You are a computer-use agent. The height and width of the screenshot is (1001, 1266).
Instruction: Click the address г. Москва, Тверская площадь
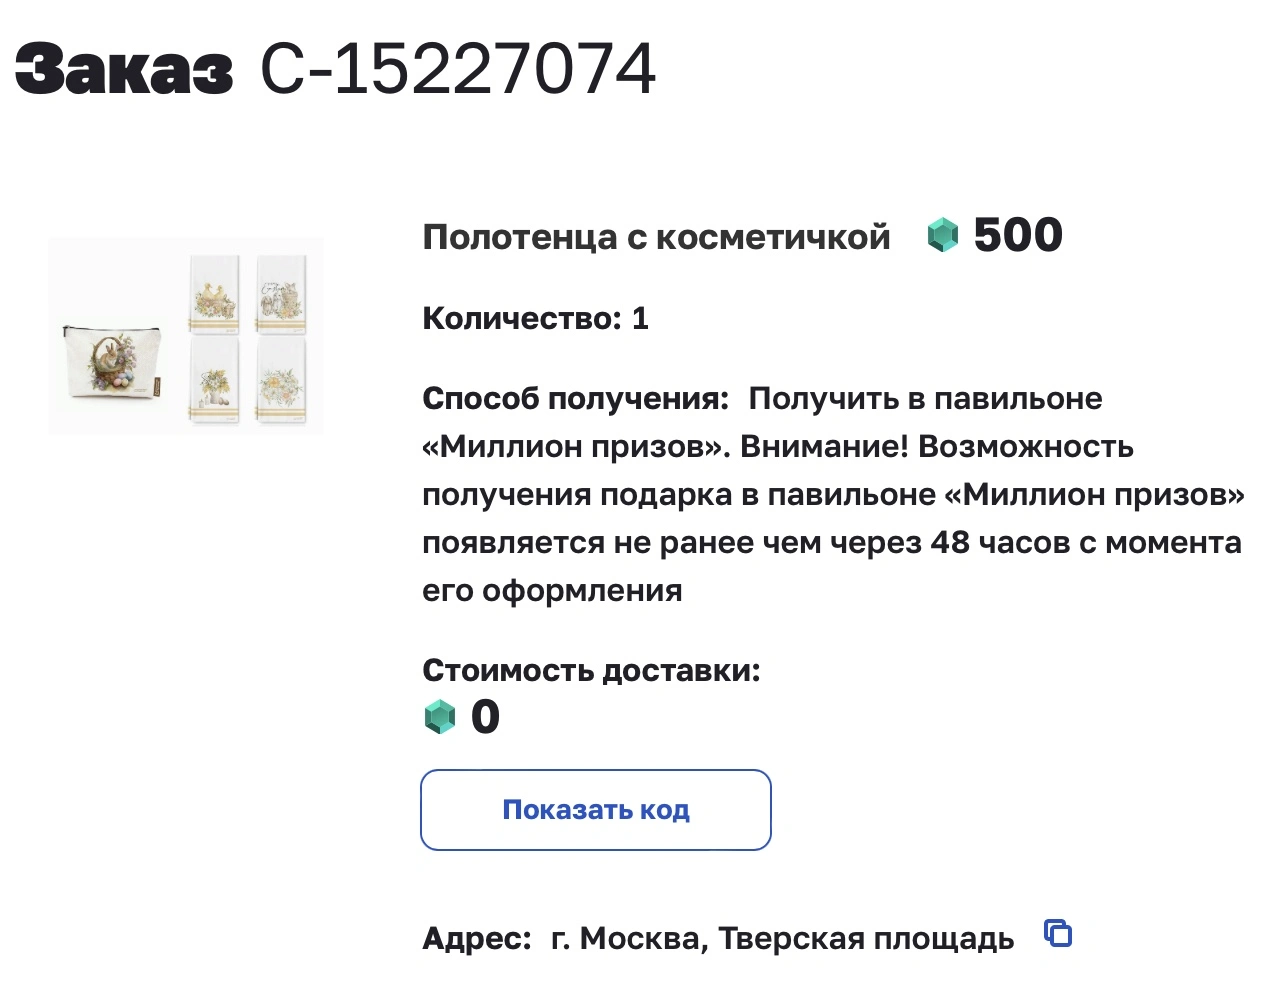(782, 938)
